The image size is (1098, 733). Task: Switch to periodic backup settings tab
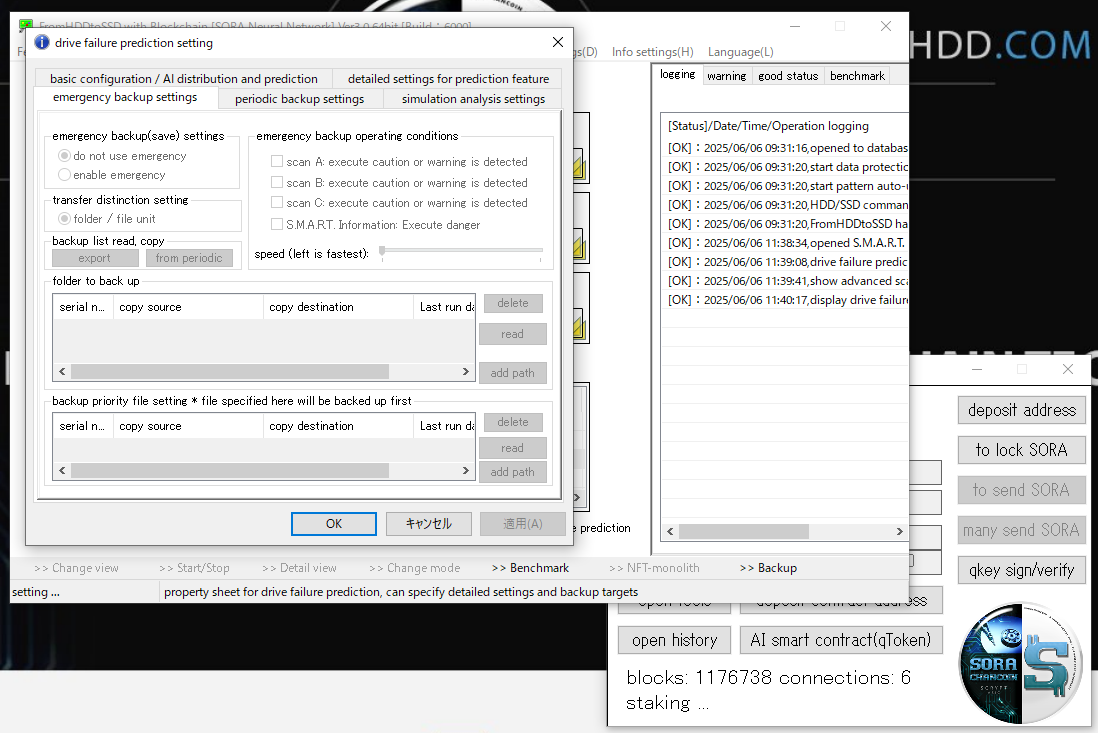click(x=300, y=99)
